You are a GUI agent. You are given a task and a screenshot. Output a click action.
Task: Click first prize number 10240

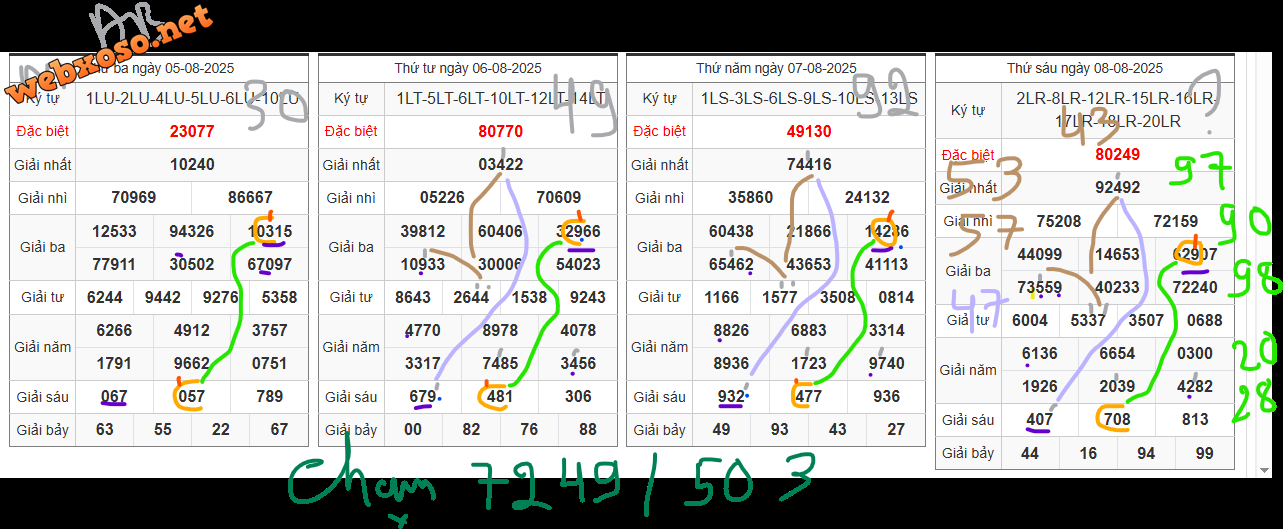pyautogui.click(x=192, y=164)
